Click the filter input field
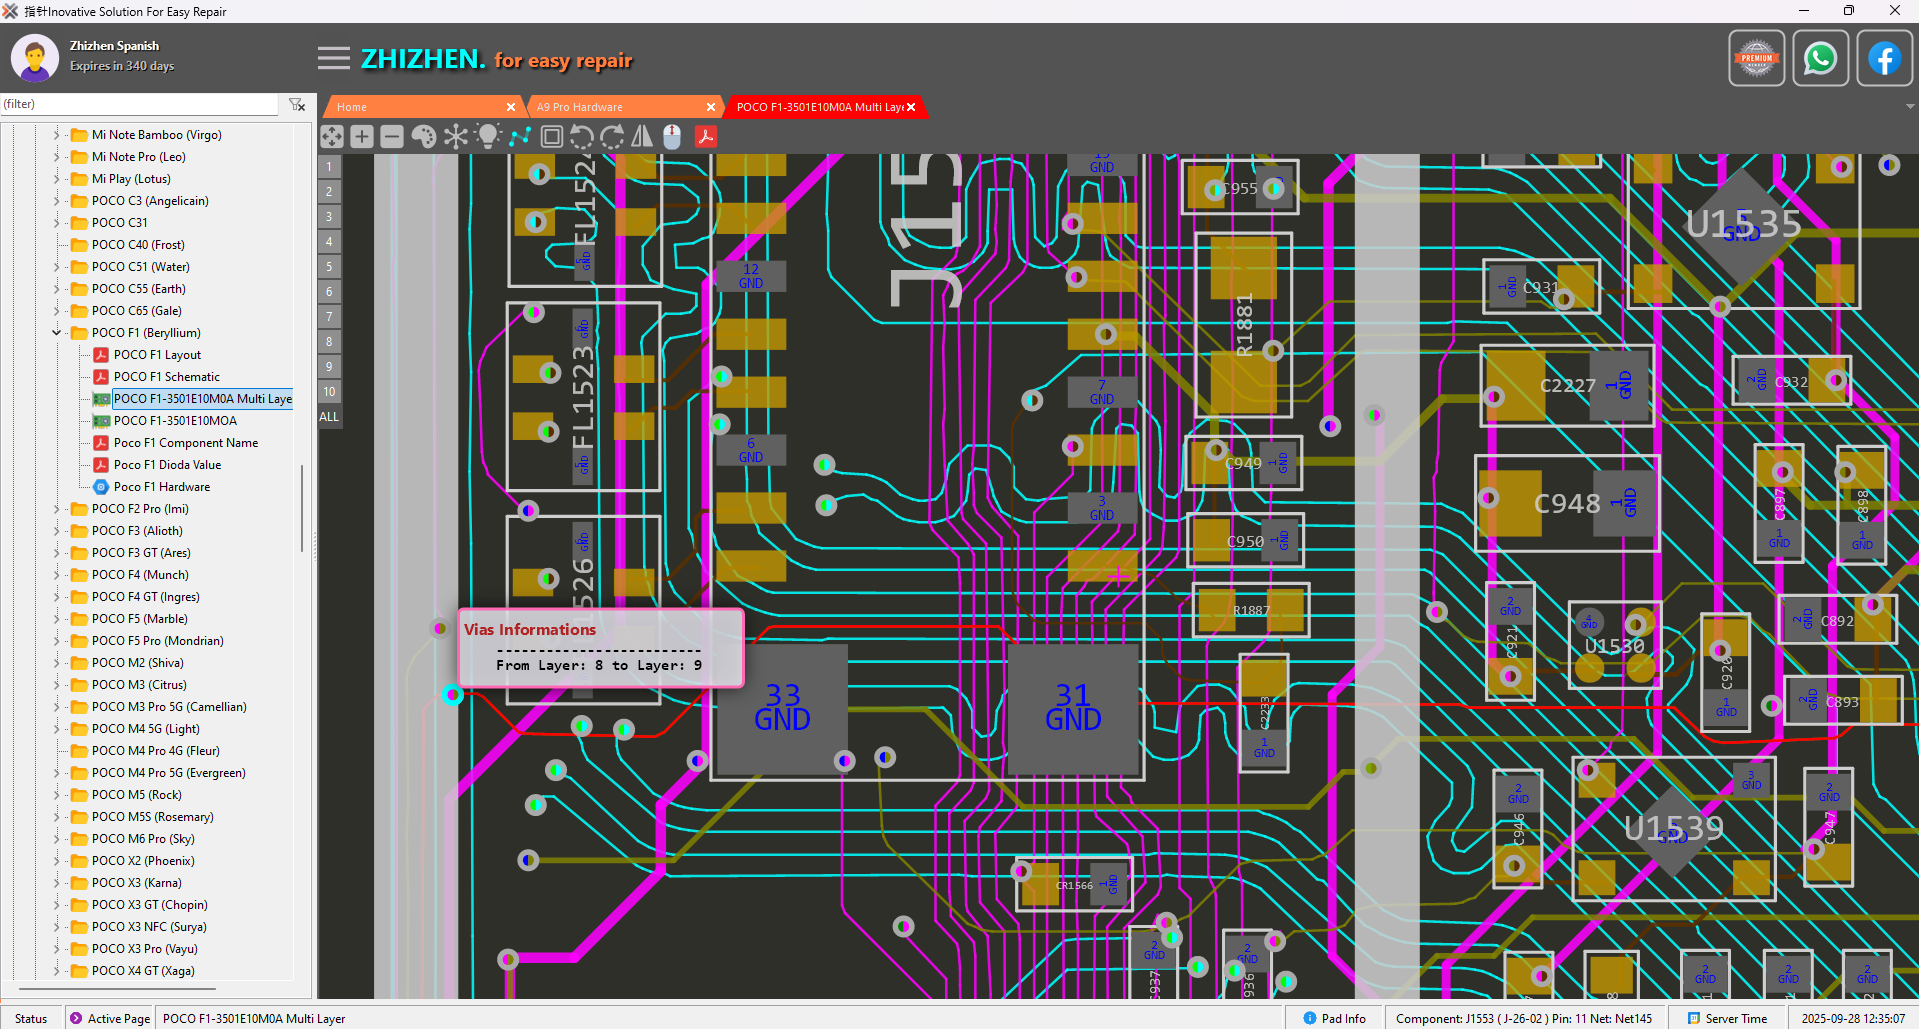The height and width of the screenshot is (1029, 1919). (x=140, y=104)
